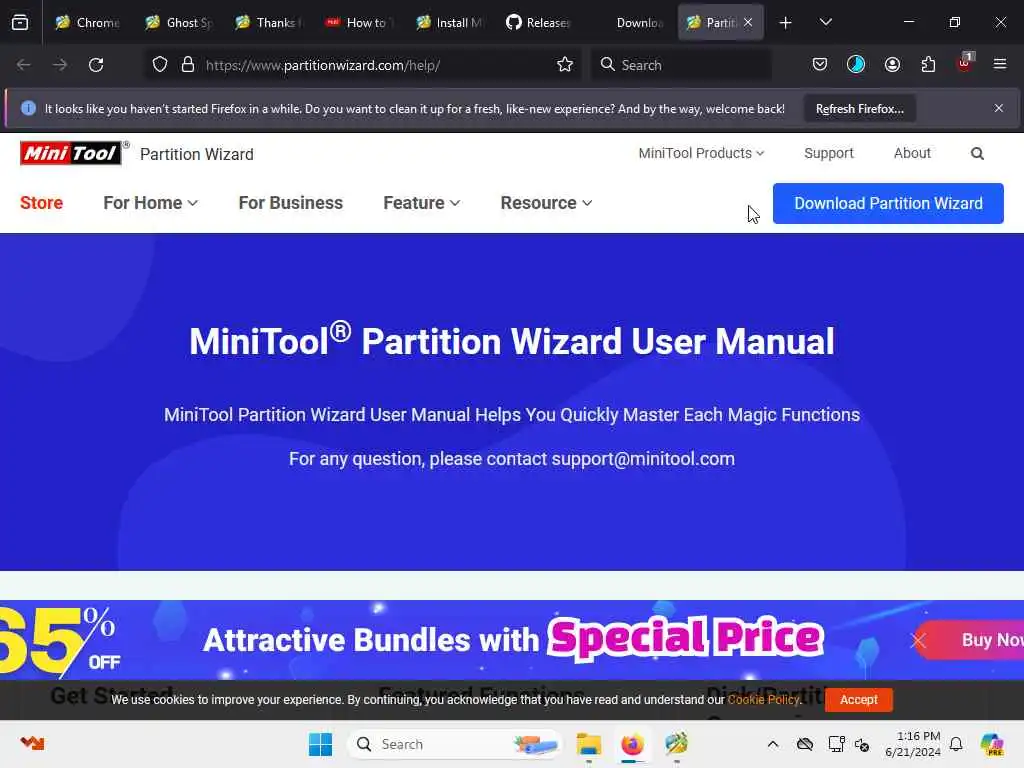This screenshot has height=768, width=1024.
Task: Open File Explorer from taskbar
Action: tap(588, 744)
